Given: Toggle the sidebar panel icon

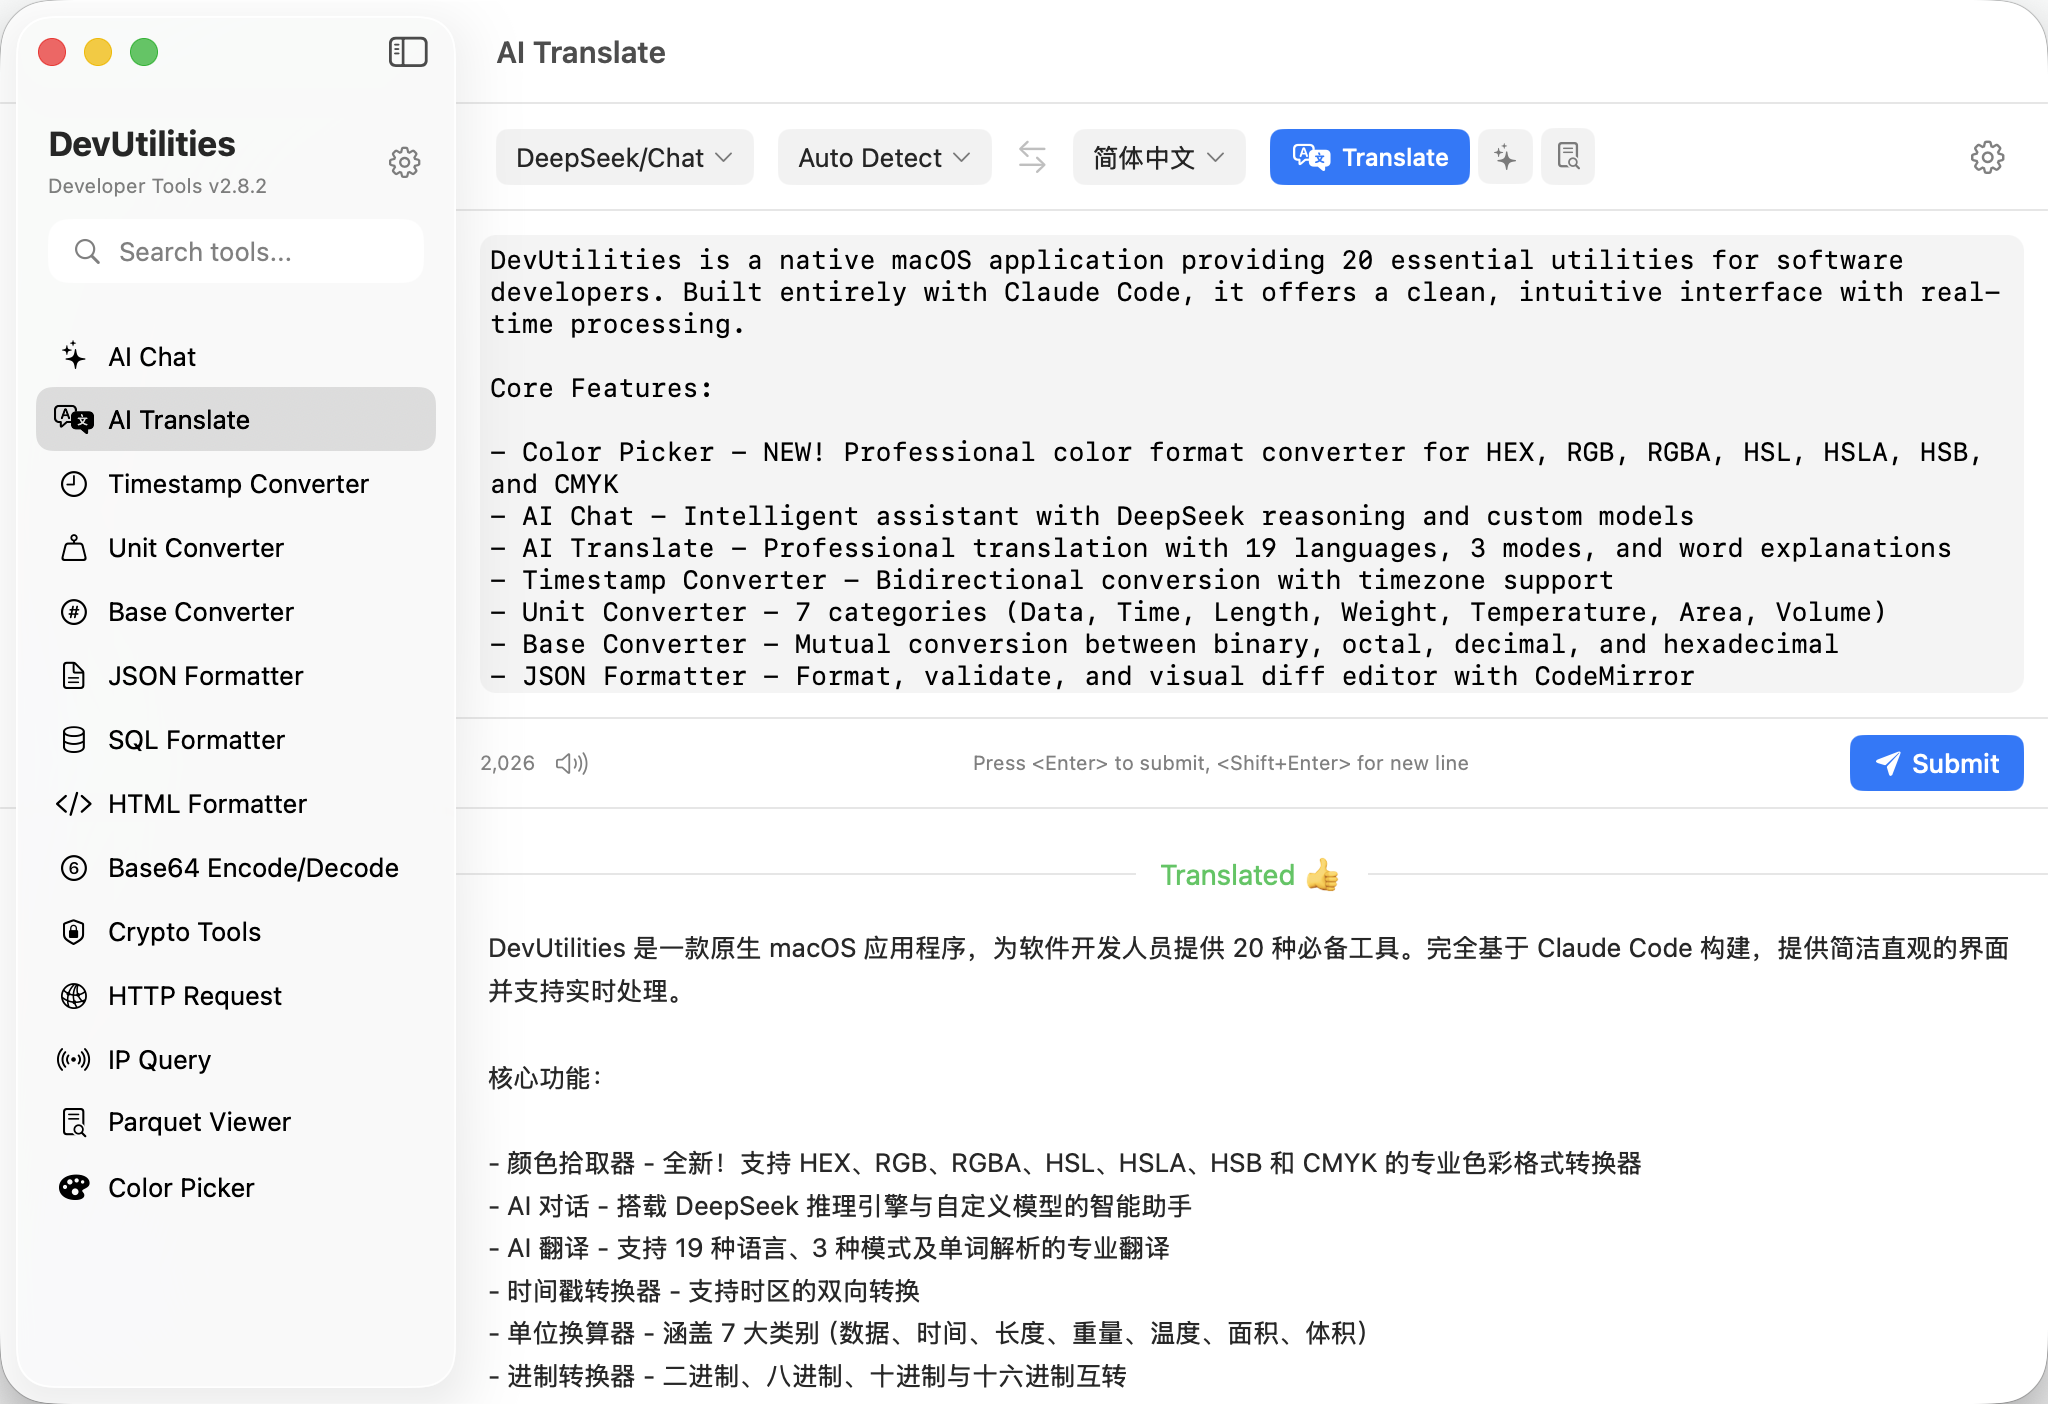Looking at the screenshot, I should click(408, 52).
